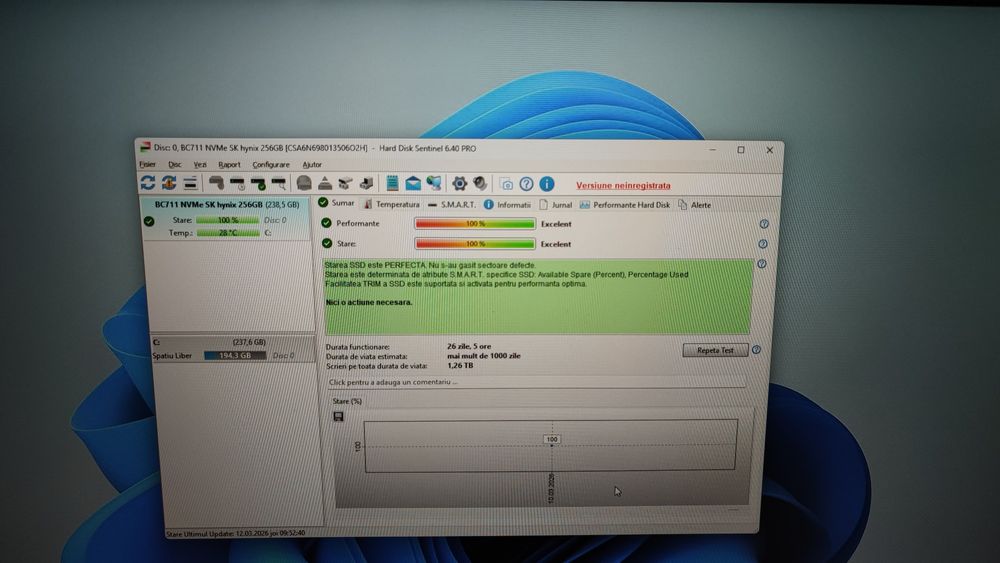Open the Raport menu
This screenshot has height=563, width=1000.
(x=230, y=165)
